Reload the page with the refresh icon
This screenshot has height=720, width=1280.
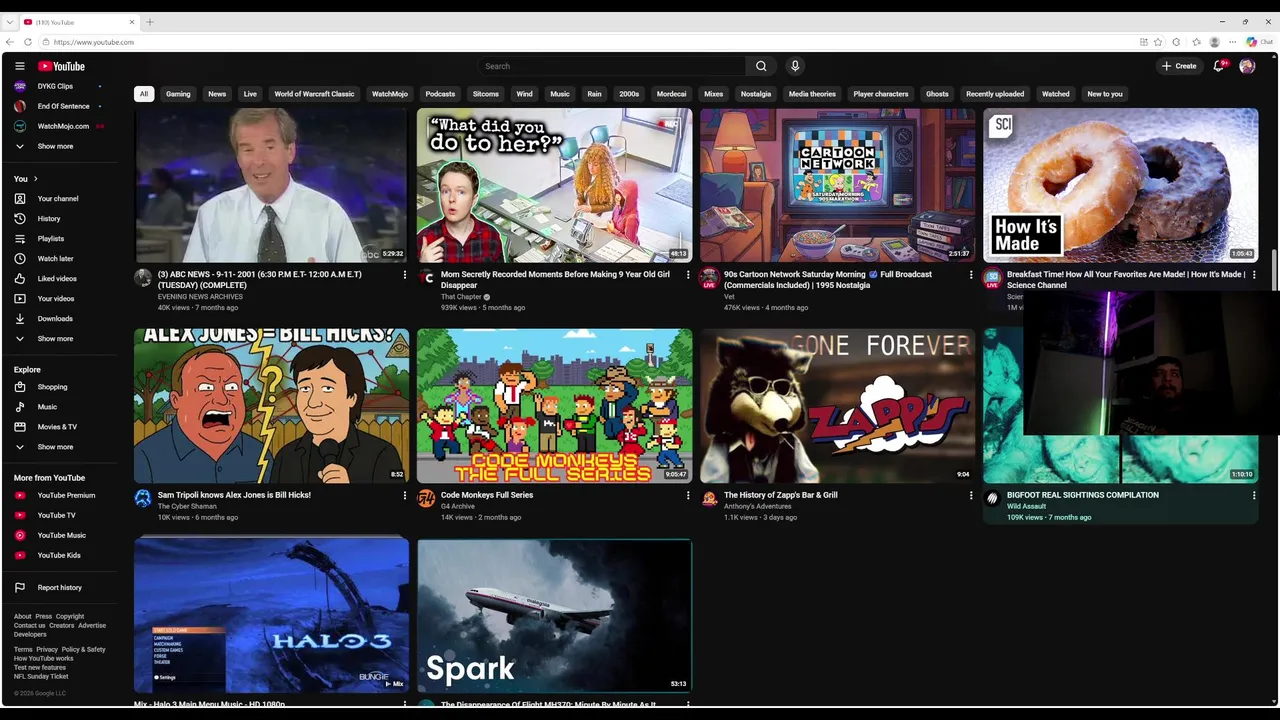pos(28,42)
